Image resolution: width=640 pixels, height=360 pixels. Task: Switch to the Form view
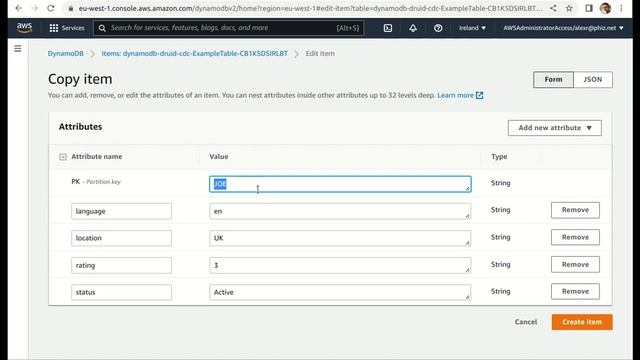553,80
